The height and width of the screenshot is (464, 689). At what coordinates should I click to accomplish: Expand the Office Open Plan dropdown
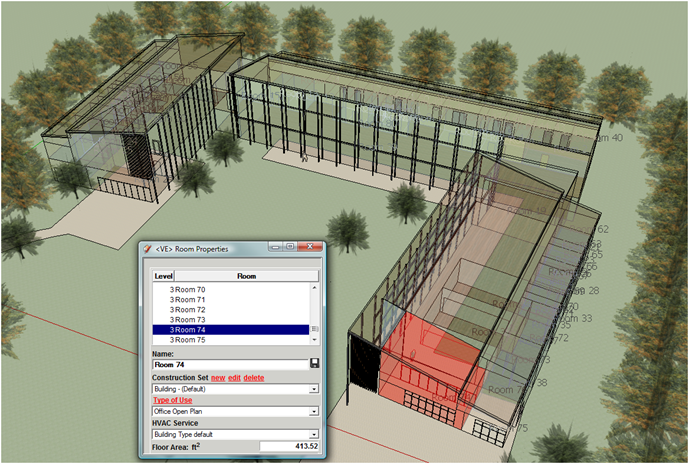[314, 411]
